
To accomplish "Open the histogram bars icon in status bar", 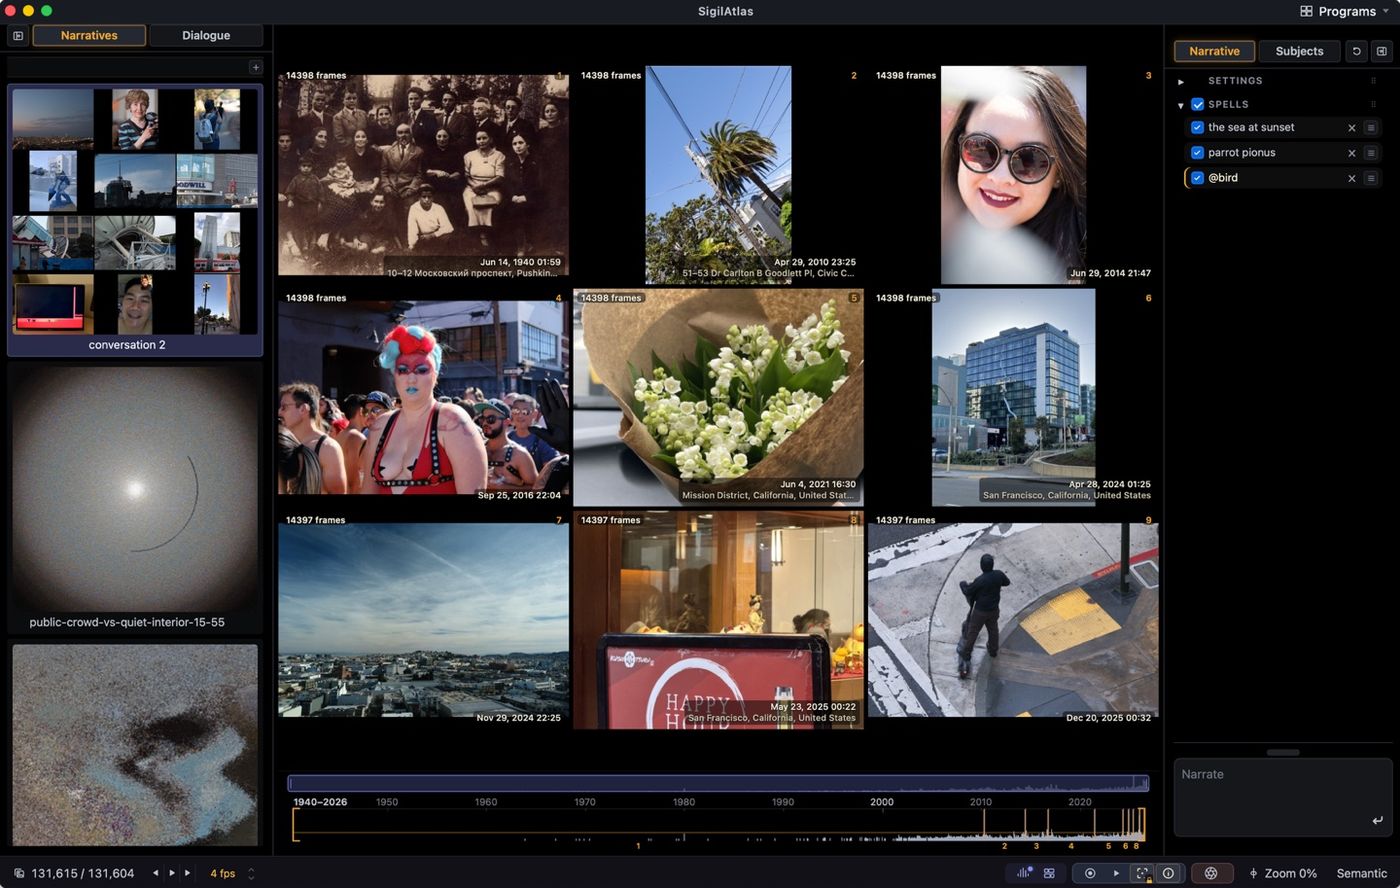I will click(1024, 873).
